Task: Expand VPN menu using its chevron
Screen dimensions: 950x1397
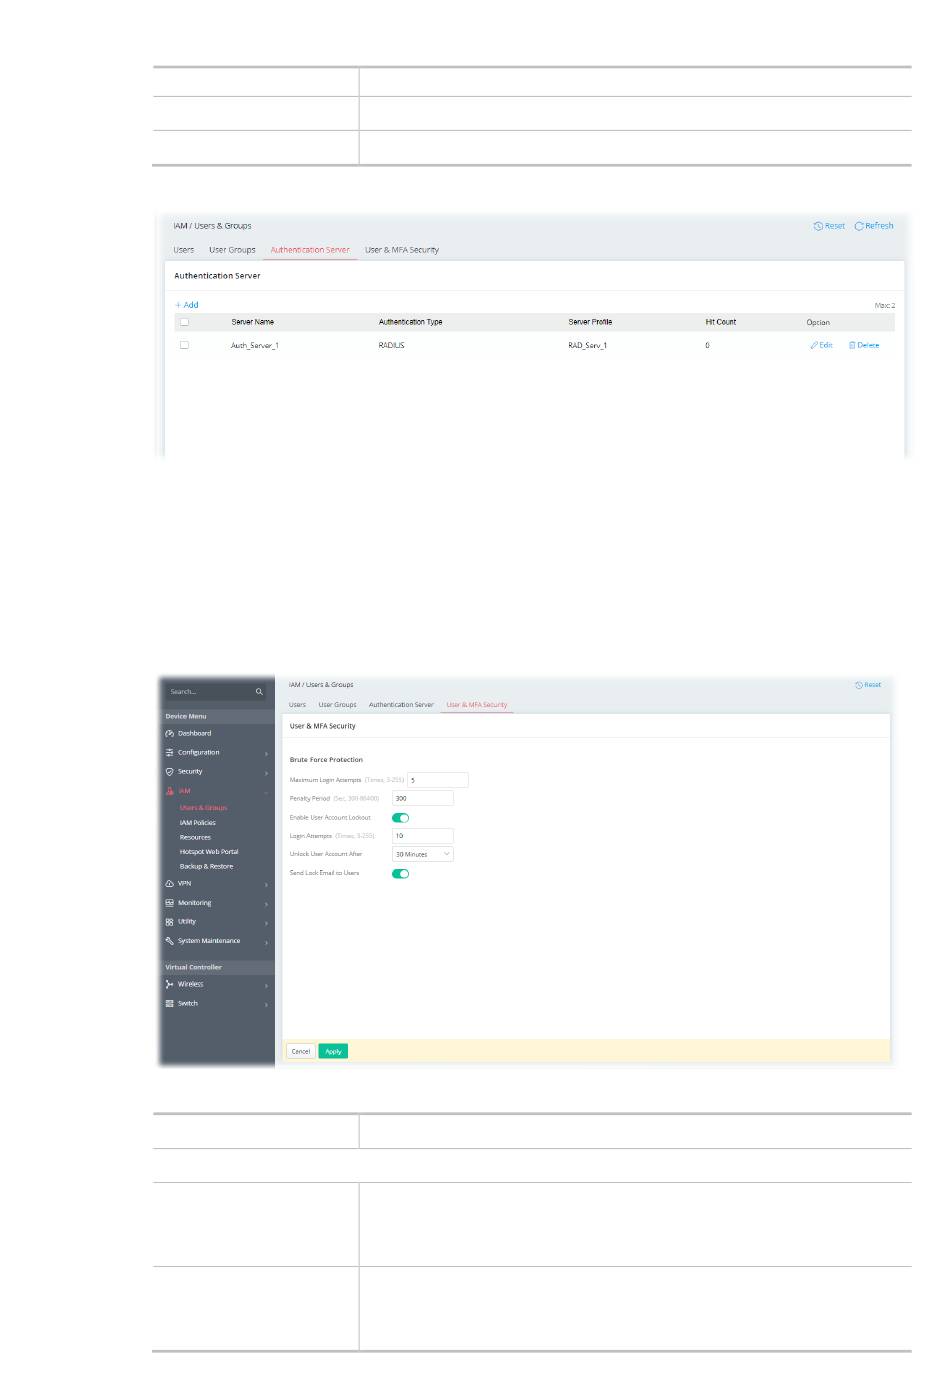Action: 266,885
